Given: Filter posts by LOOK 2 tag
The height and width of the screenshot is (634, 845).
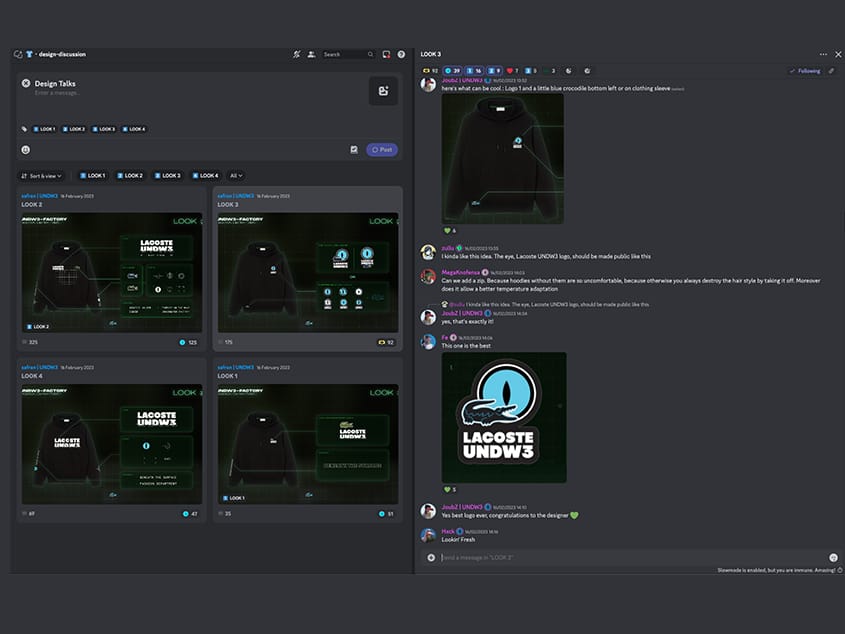Looking at the screenshot, I should pos(130,176).
